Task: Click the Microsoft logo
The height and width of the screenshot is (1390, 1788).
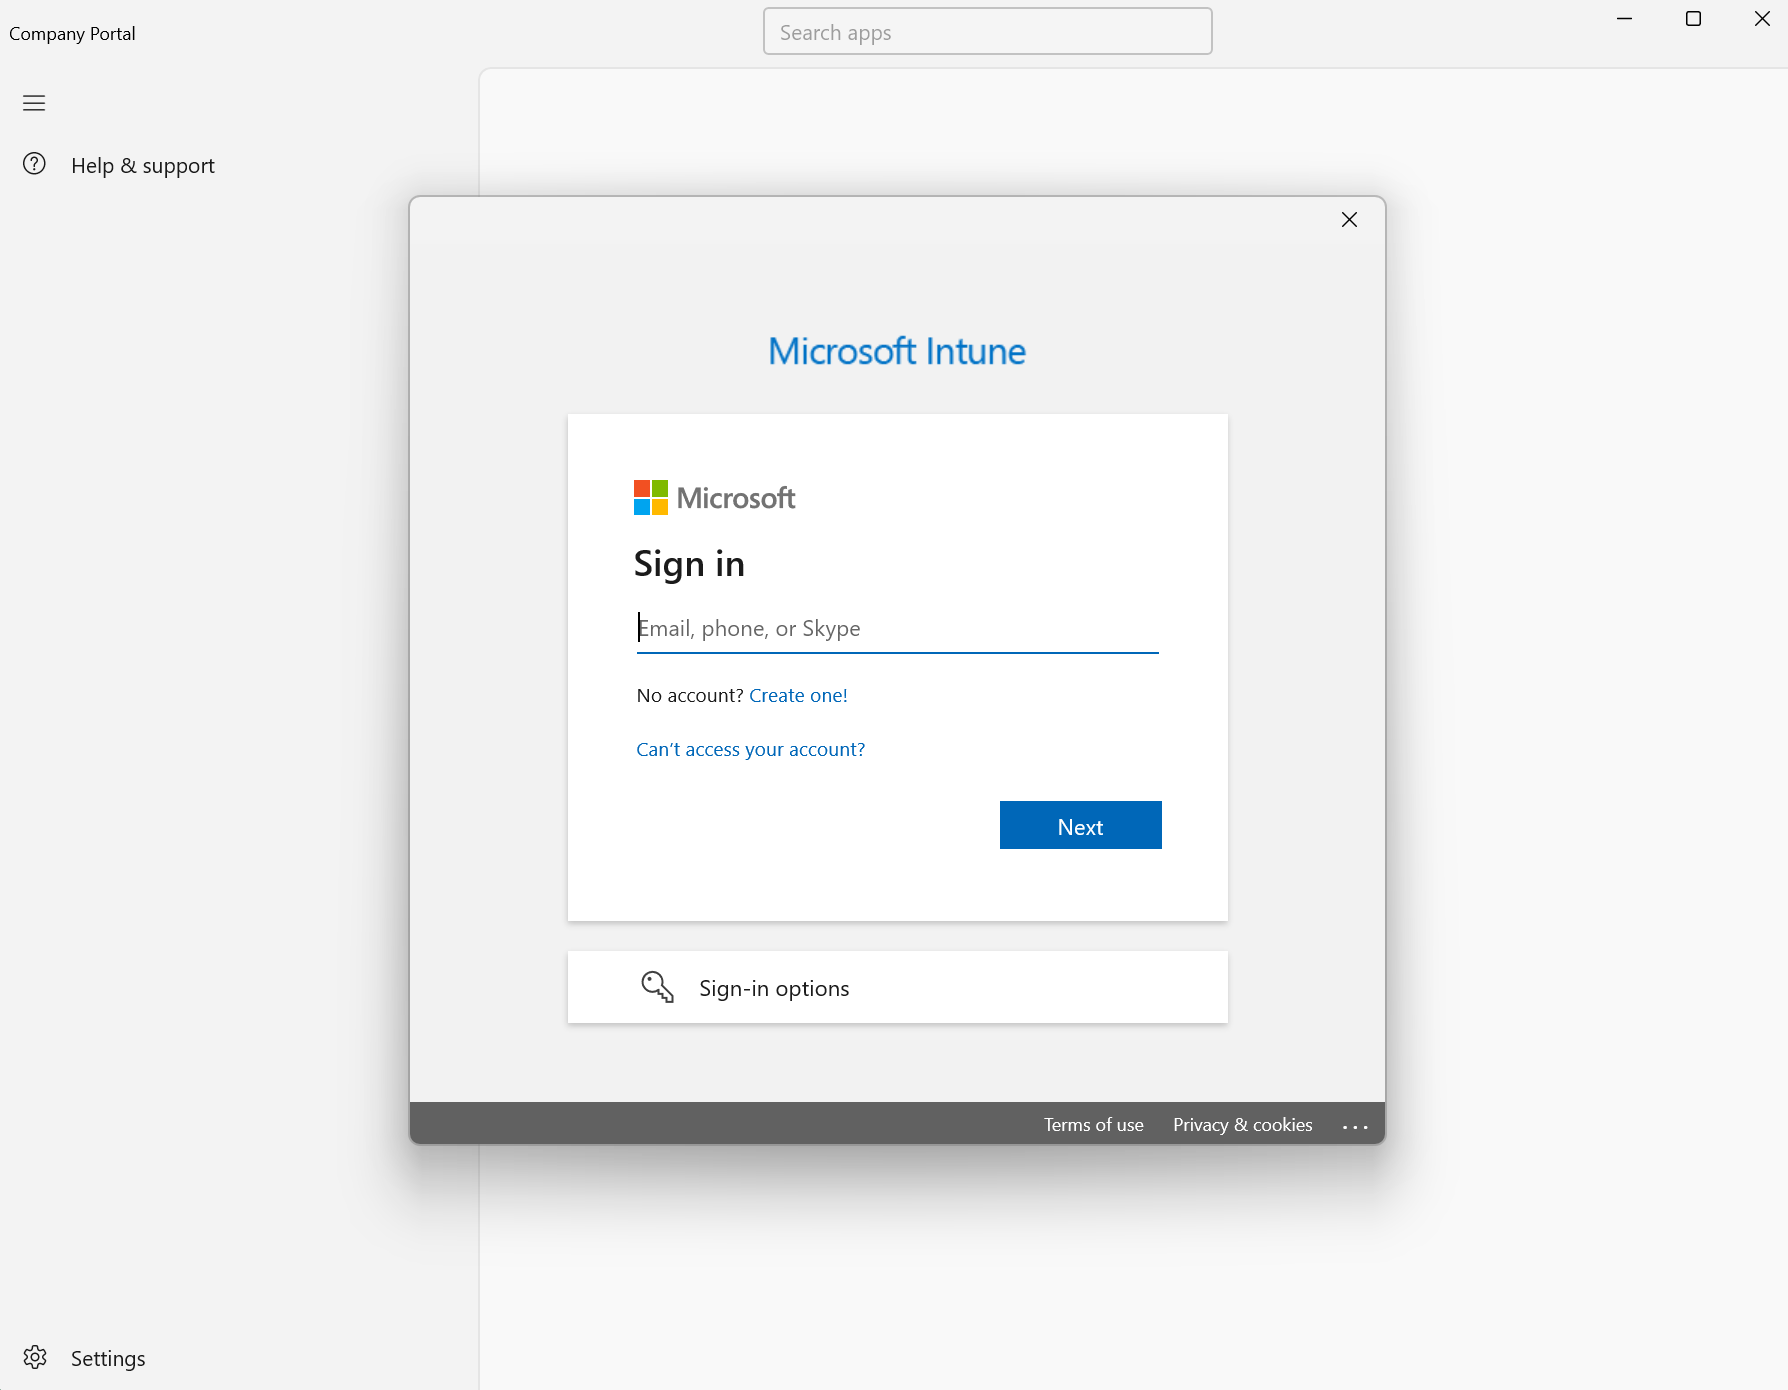Action: [x=714, y=498]
